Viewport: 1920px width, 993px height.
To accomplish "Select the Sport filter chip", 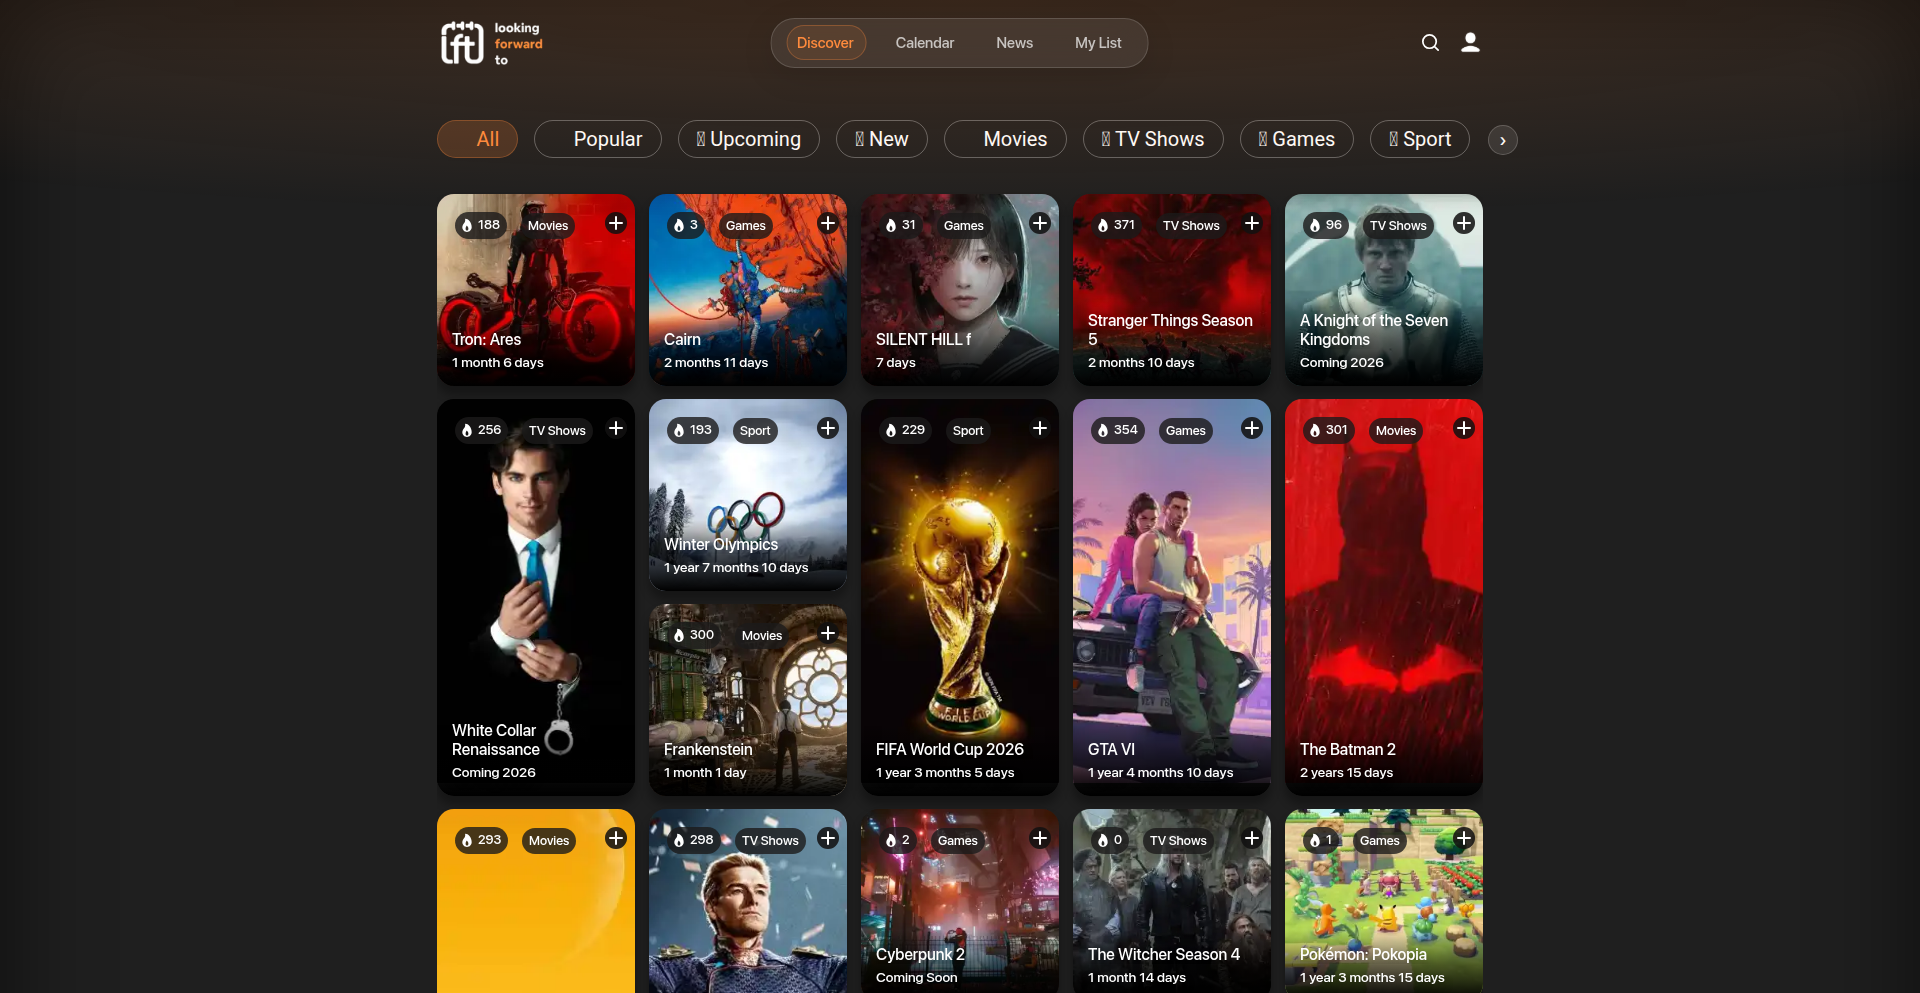I will tap(1420, 139).
